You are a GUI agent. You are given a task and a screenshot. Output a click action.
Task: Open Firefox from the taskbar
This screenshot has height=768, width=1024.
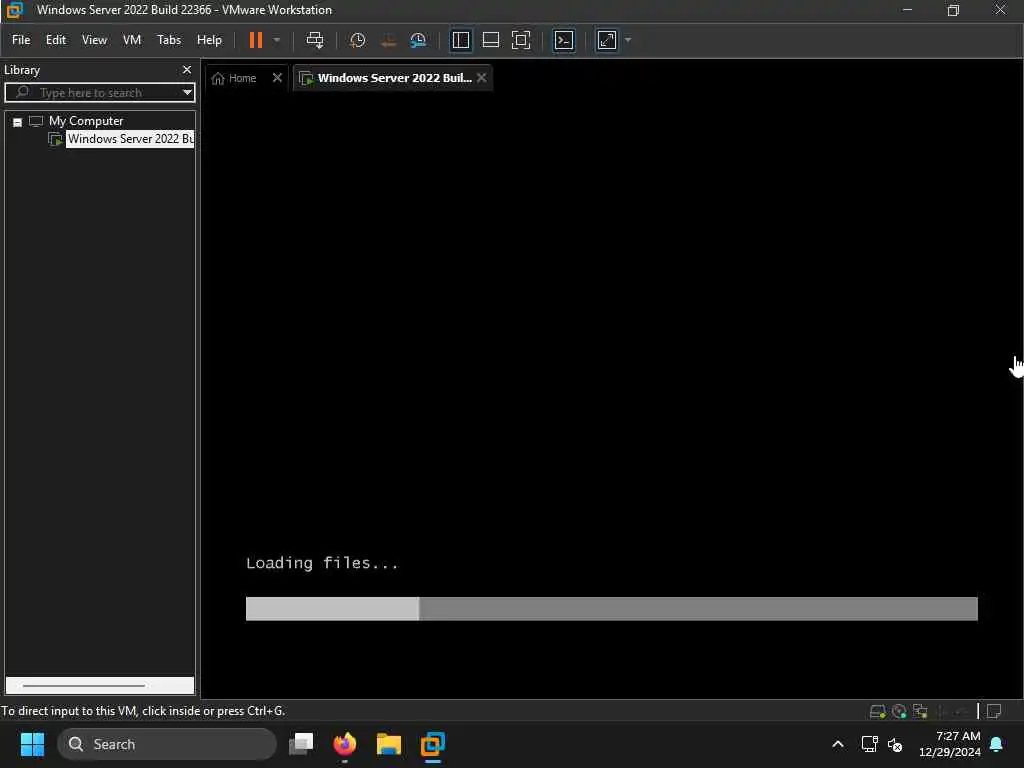point(345,744)
